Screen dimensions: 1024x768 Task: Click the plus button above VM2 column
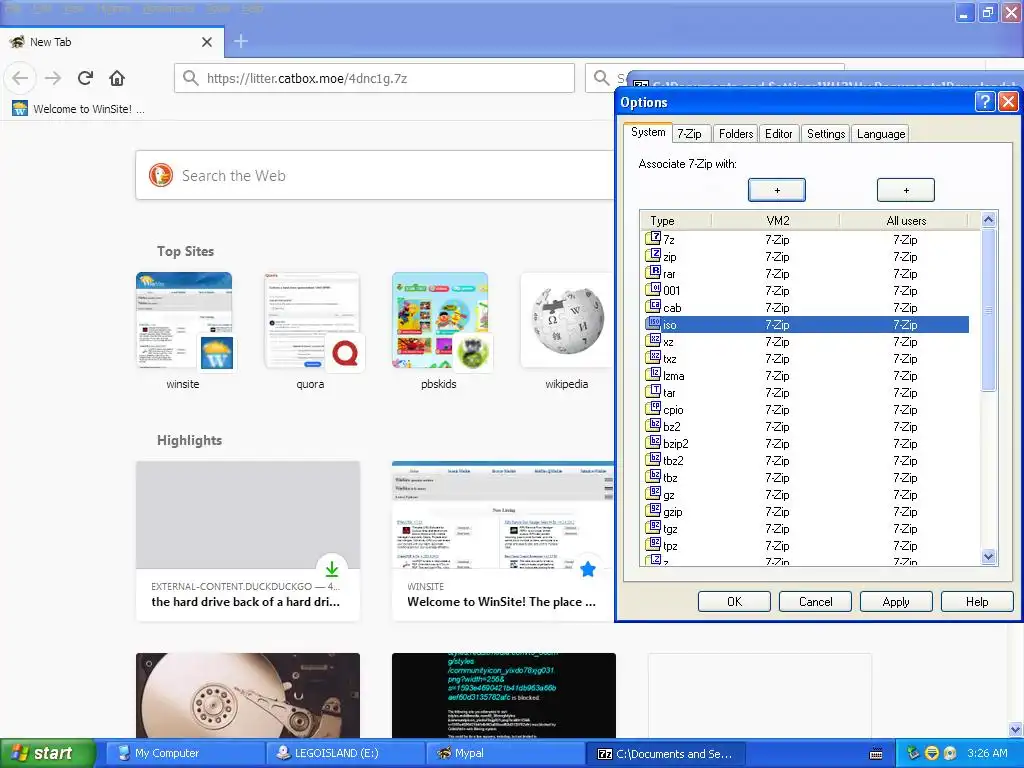click(776, 190)
